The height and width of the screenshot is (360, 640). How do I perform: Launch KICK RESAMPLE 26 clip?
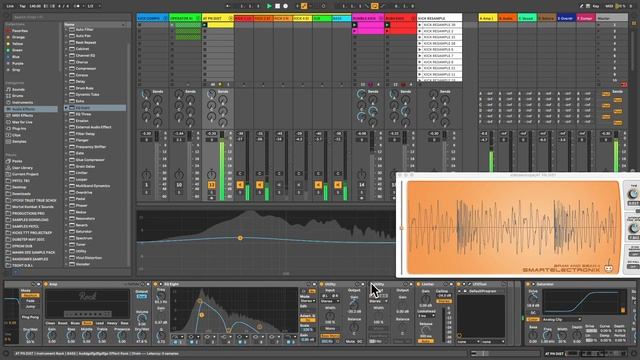420,25
